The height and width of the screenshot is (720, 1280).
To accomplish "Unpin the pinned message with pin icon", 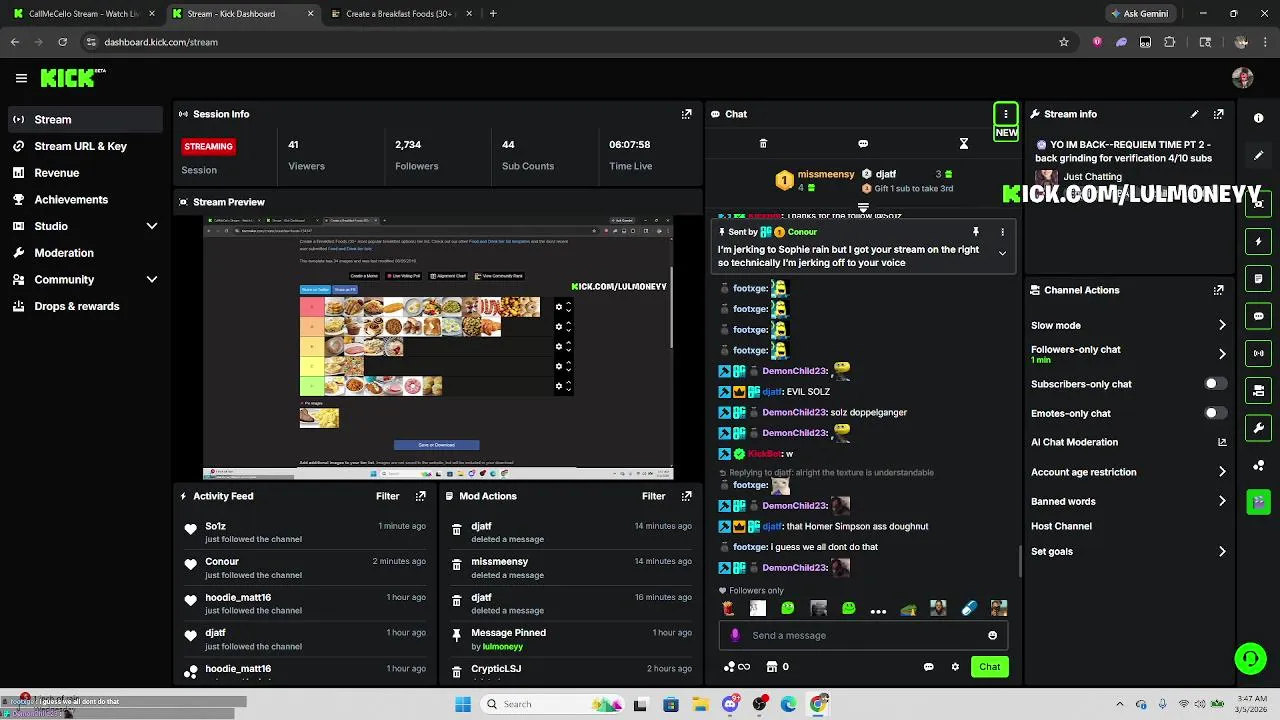I will pos(976,232).
